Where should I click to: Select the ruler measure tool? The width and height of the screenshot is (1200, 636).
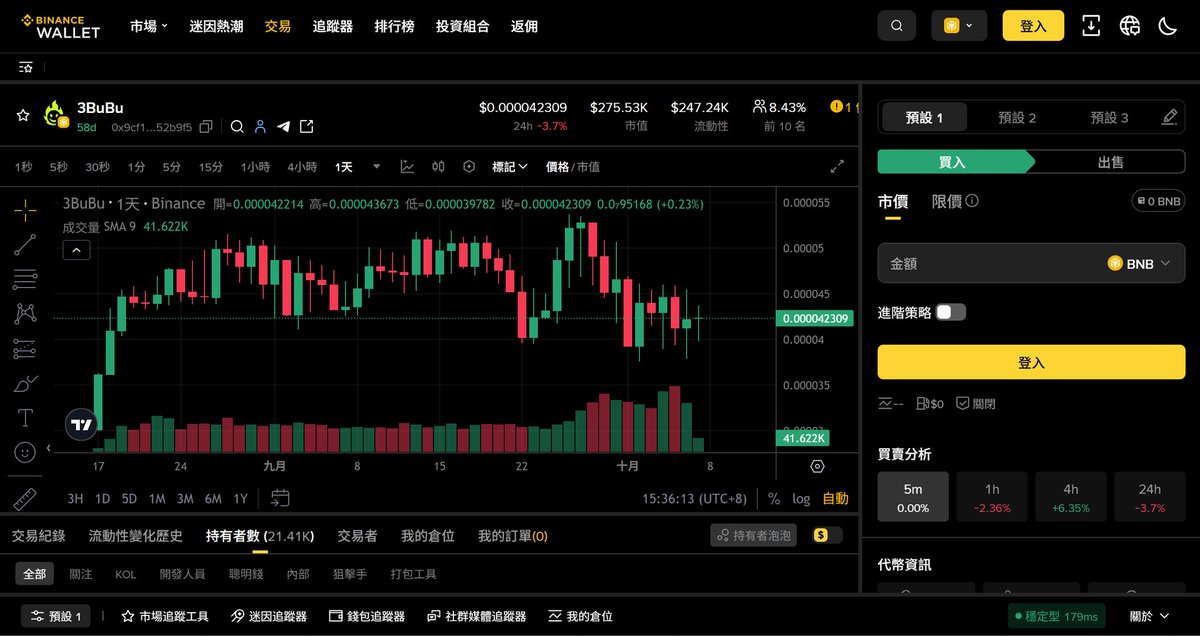pos(25,497)
